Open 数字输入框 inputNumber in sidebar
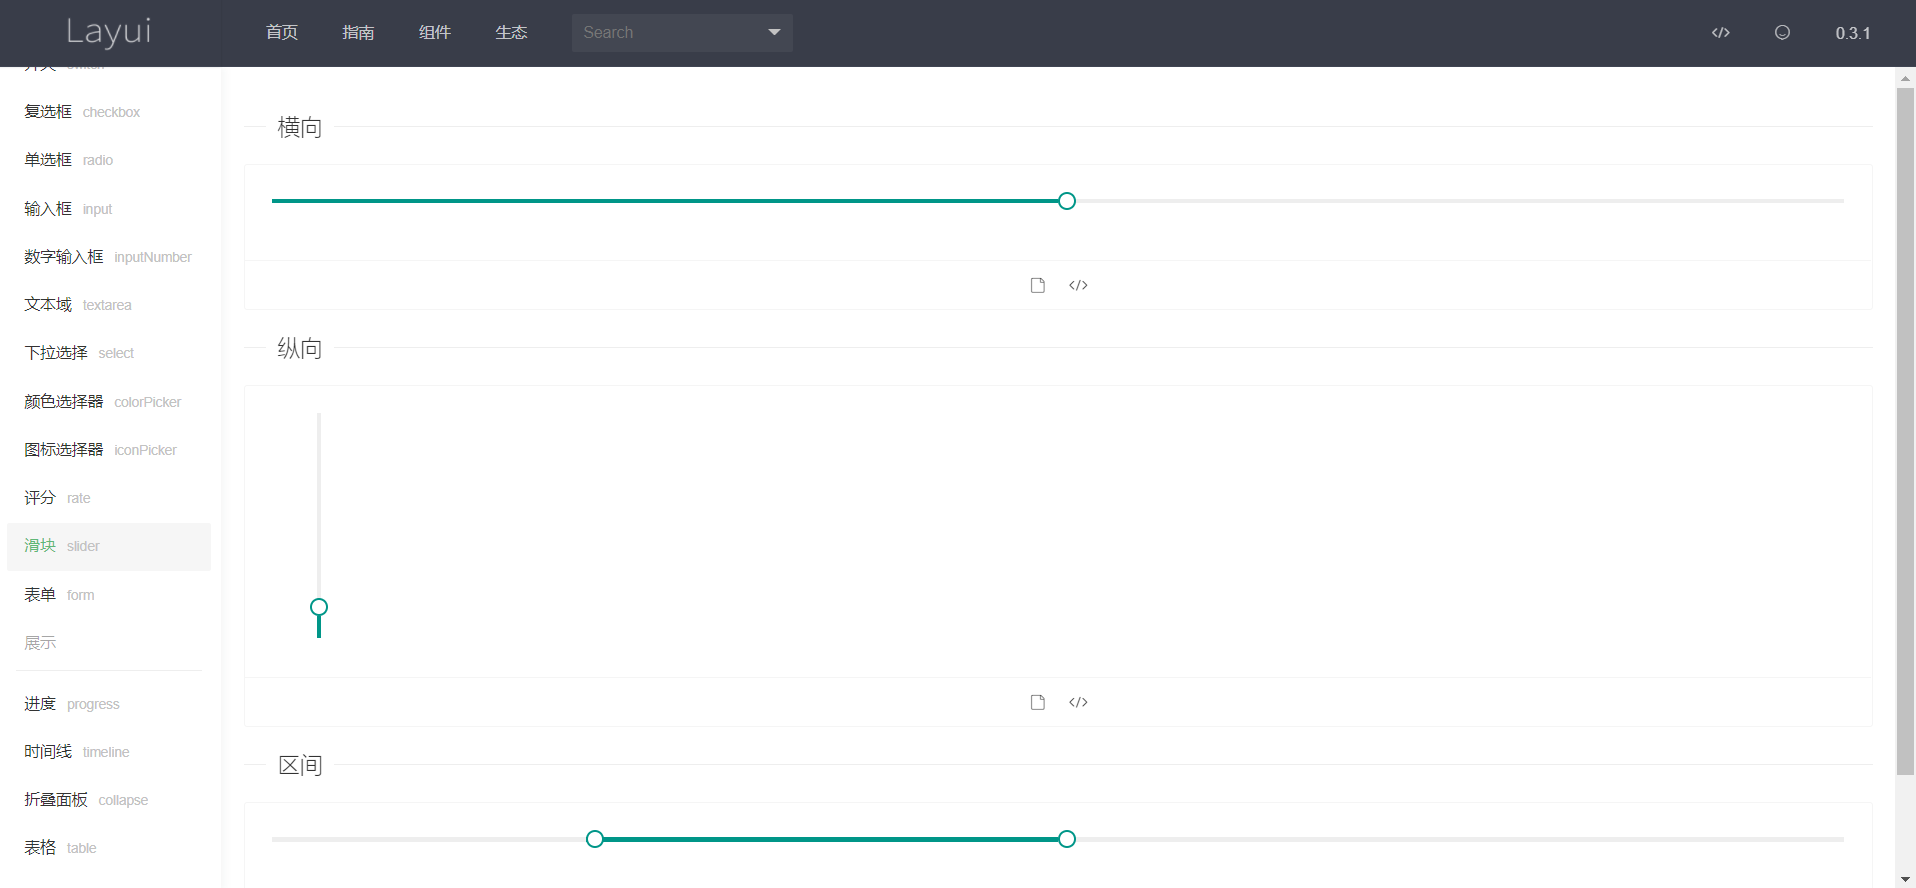 click(x=109, y=257)
